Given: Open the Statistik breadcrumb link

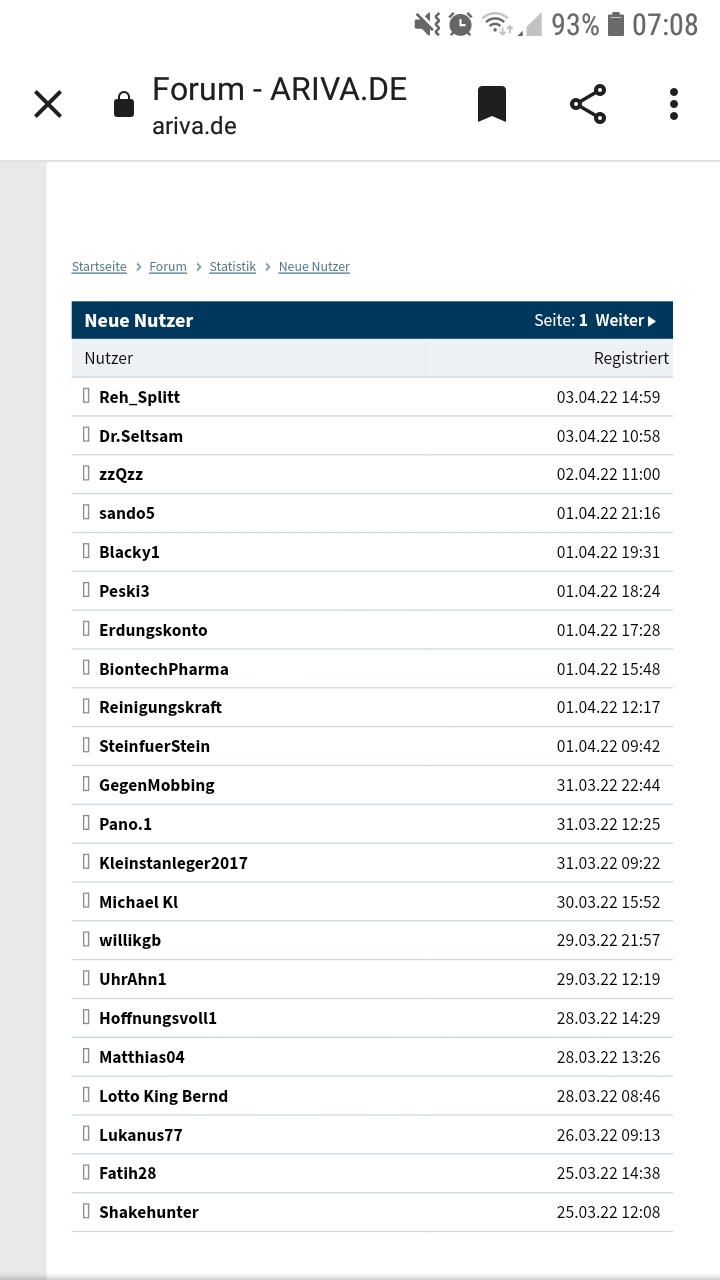Looking at the screenshot, I should (233, 266).
